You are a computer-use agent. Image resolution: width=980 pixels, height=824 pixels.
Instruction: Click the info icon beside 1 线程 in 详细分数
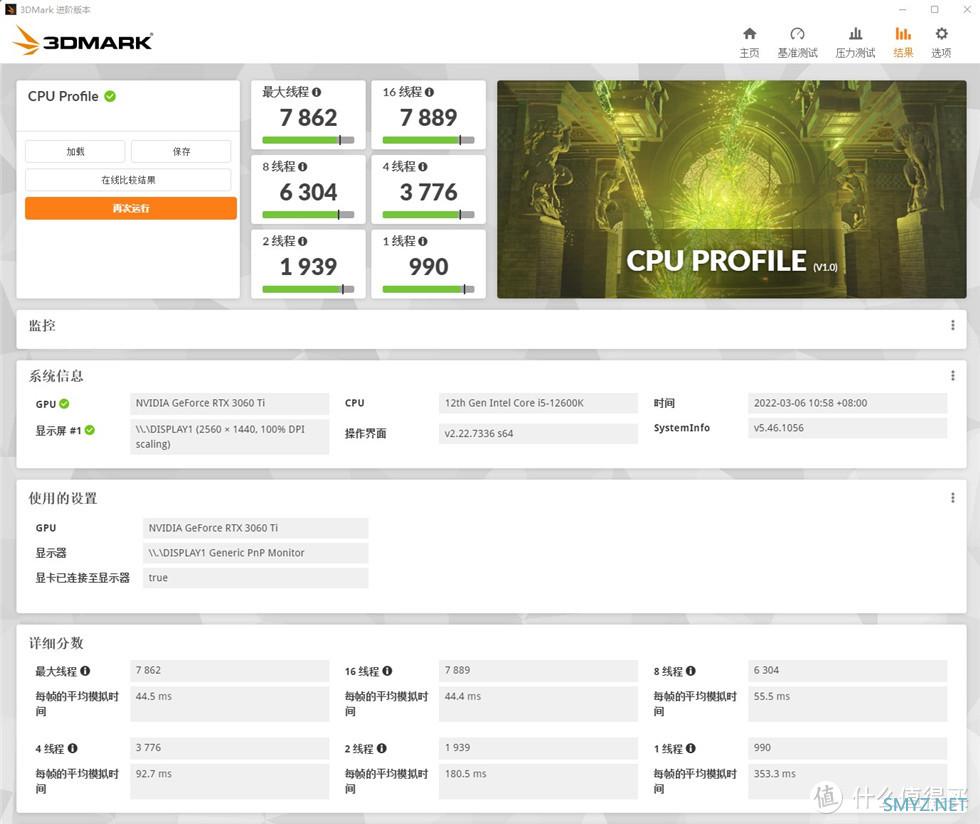click(691, 748)
